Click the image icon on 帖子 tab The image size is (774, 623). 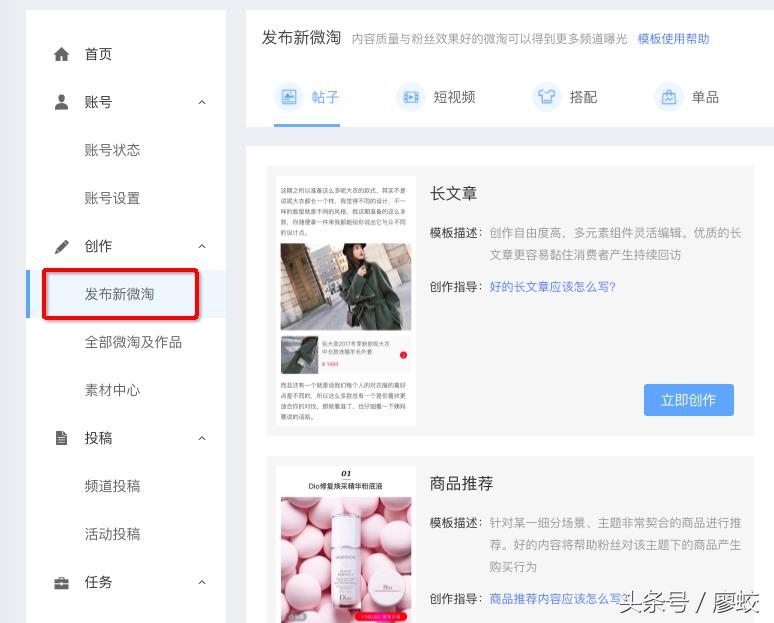[289, 97]
